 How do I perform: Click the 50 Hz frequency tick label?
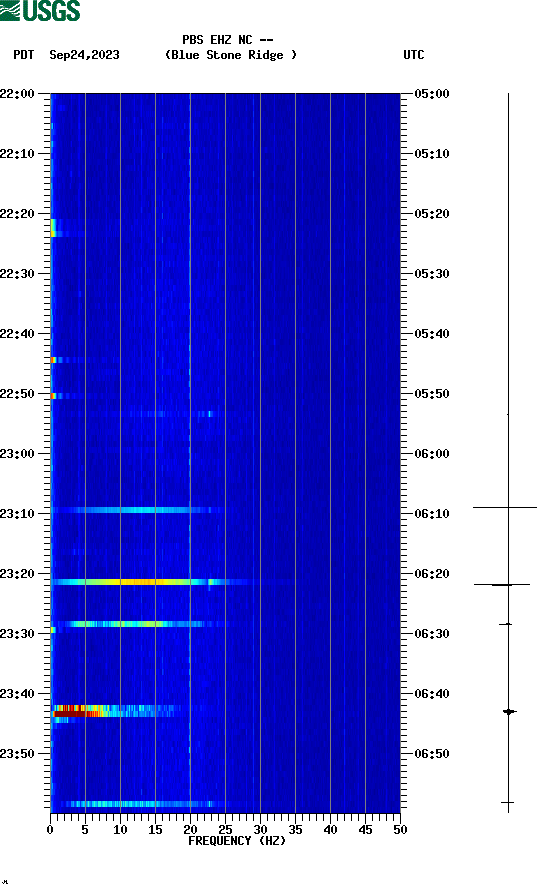coord(400,830)
